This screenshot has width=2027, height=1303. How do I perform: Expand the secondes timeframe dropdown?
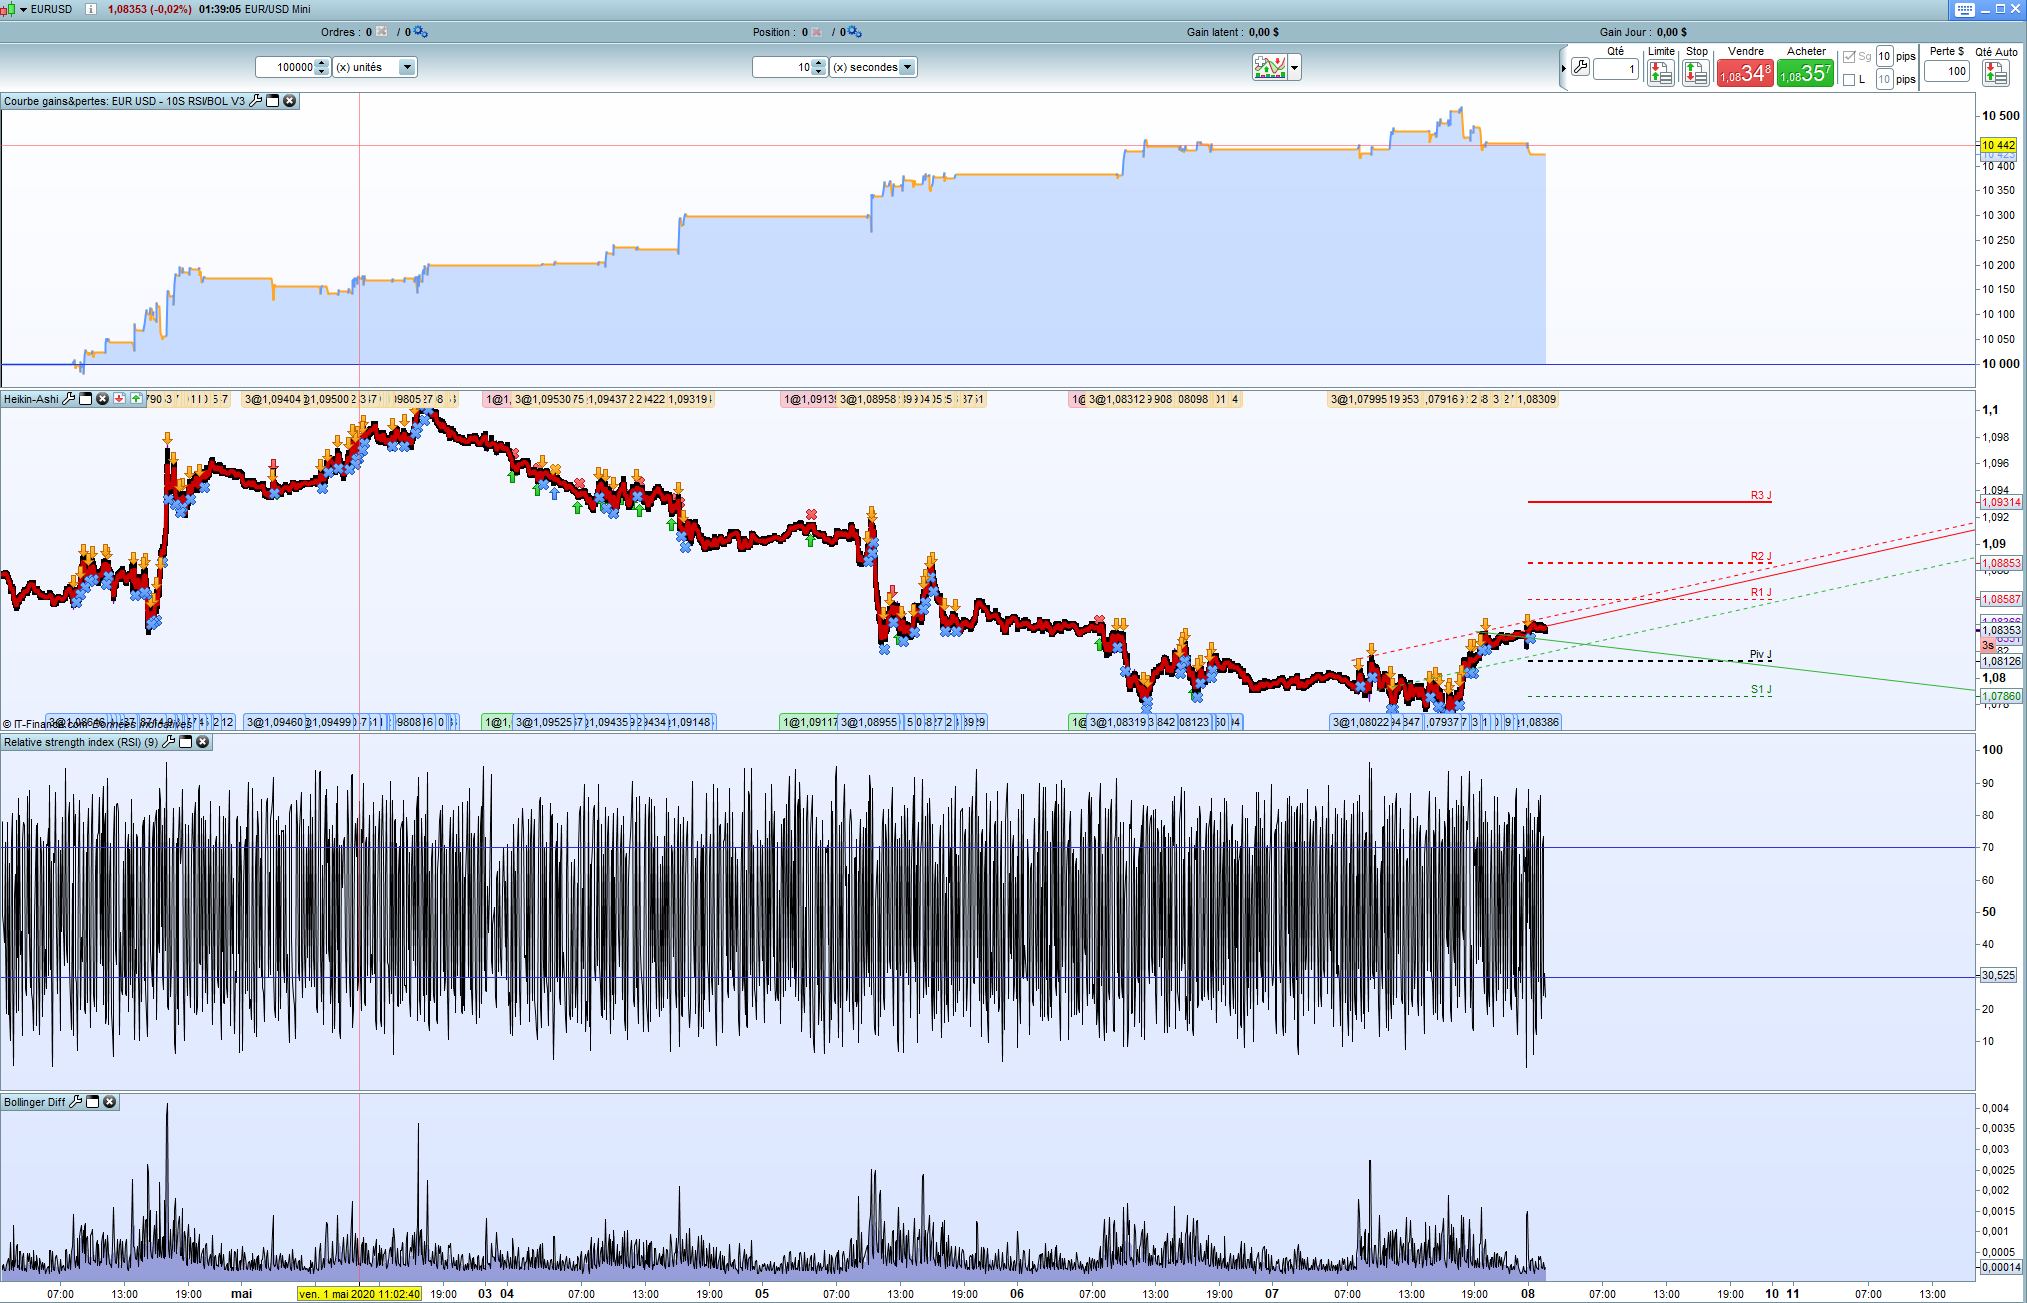(x=907, y=67)
